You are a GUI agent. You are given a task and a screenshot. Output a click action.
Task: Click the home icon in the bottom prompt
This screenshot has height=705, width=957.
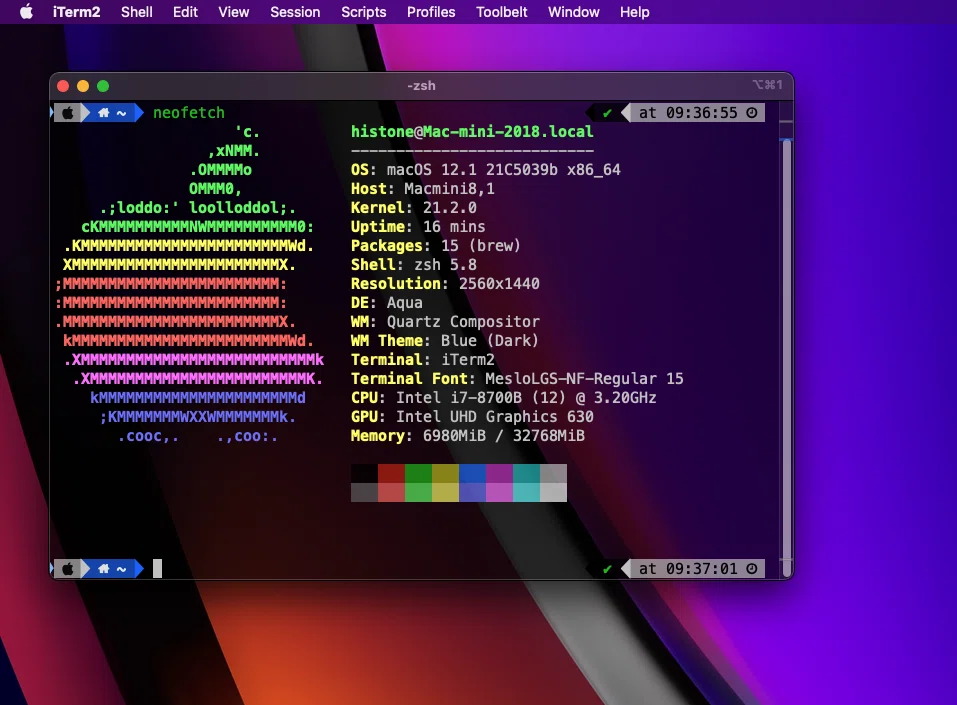(x=104, y=569)
